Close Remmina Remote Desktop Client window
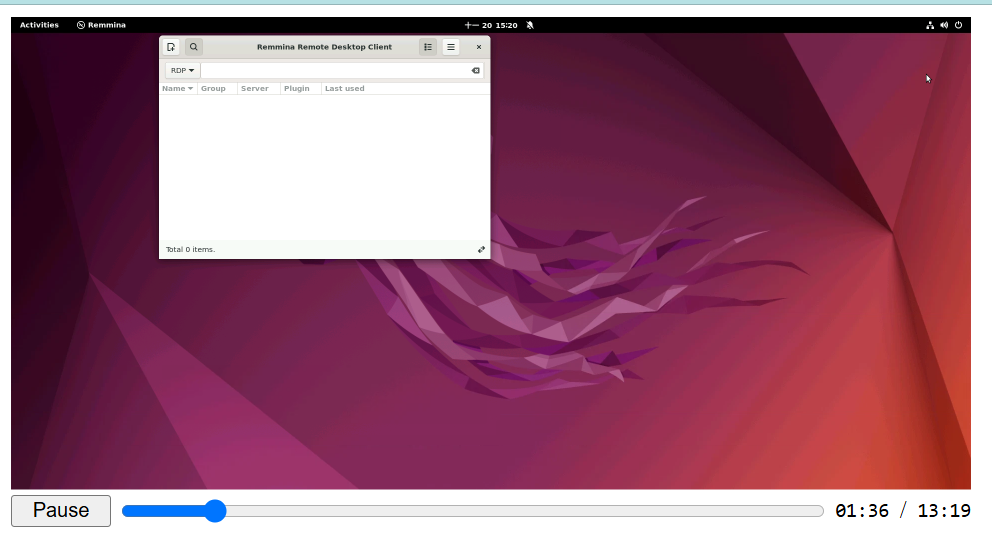Viewport: 992px width, 543px height. tap(479, 47)
